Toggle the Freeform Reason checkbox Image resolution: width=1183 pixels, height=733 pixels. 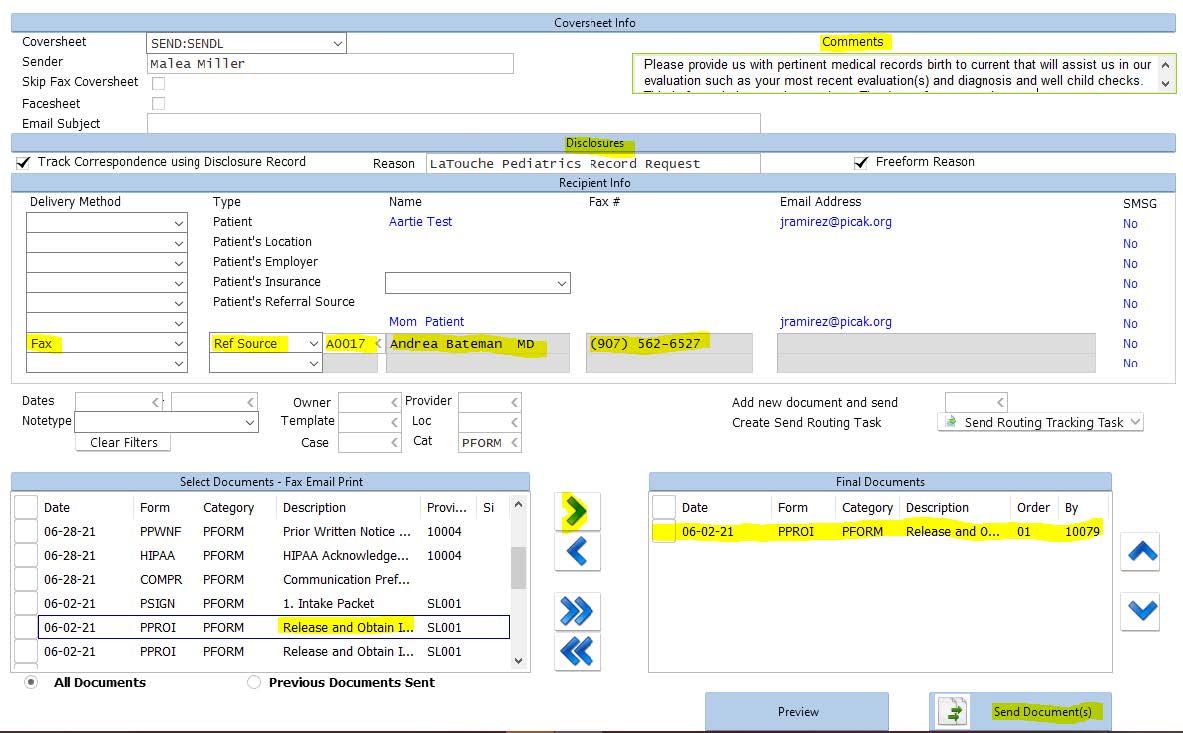pyautogui.click(x=860, y=162)
